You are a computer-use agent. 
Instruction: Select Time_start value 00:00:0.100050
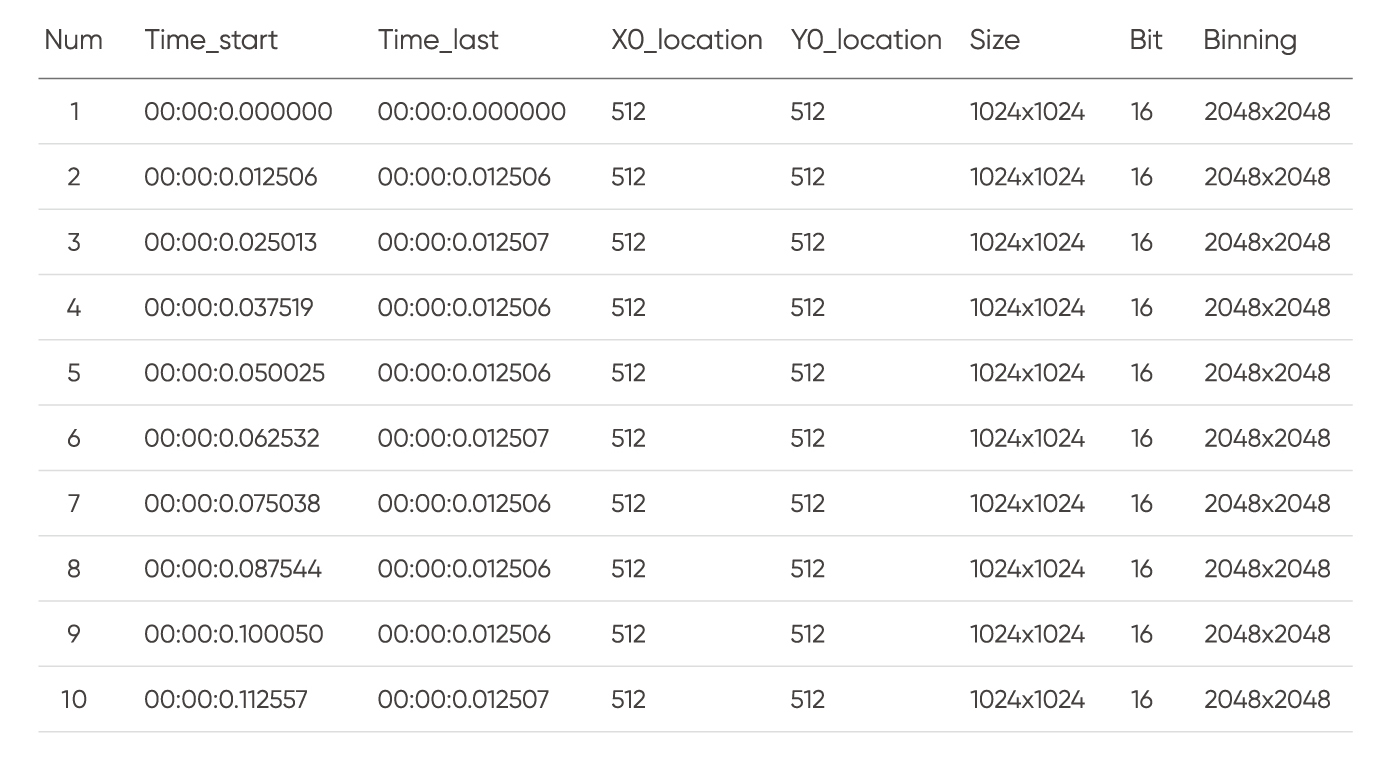(233, 634)
